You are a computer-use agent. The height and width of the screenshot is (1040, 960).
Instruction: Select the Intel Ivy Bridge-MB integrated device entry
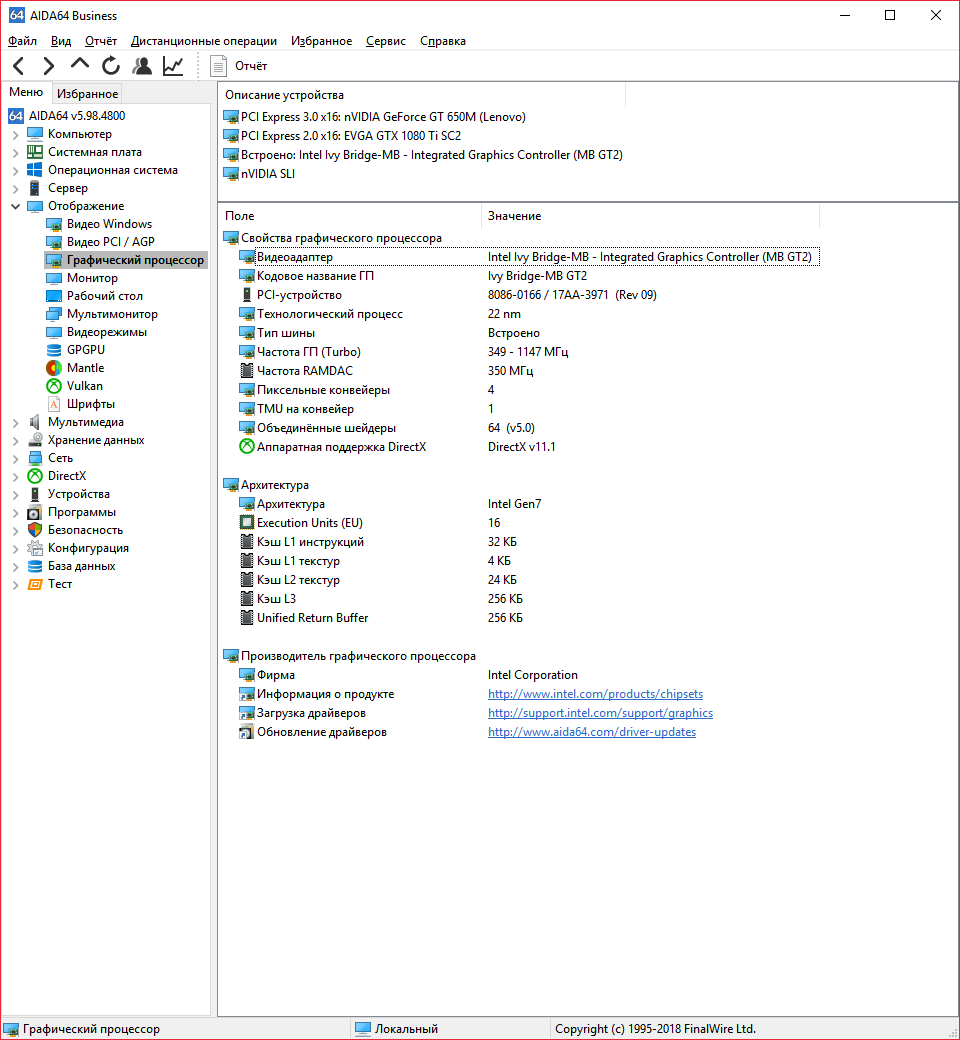[x=423, y=155]
